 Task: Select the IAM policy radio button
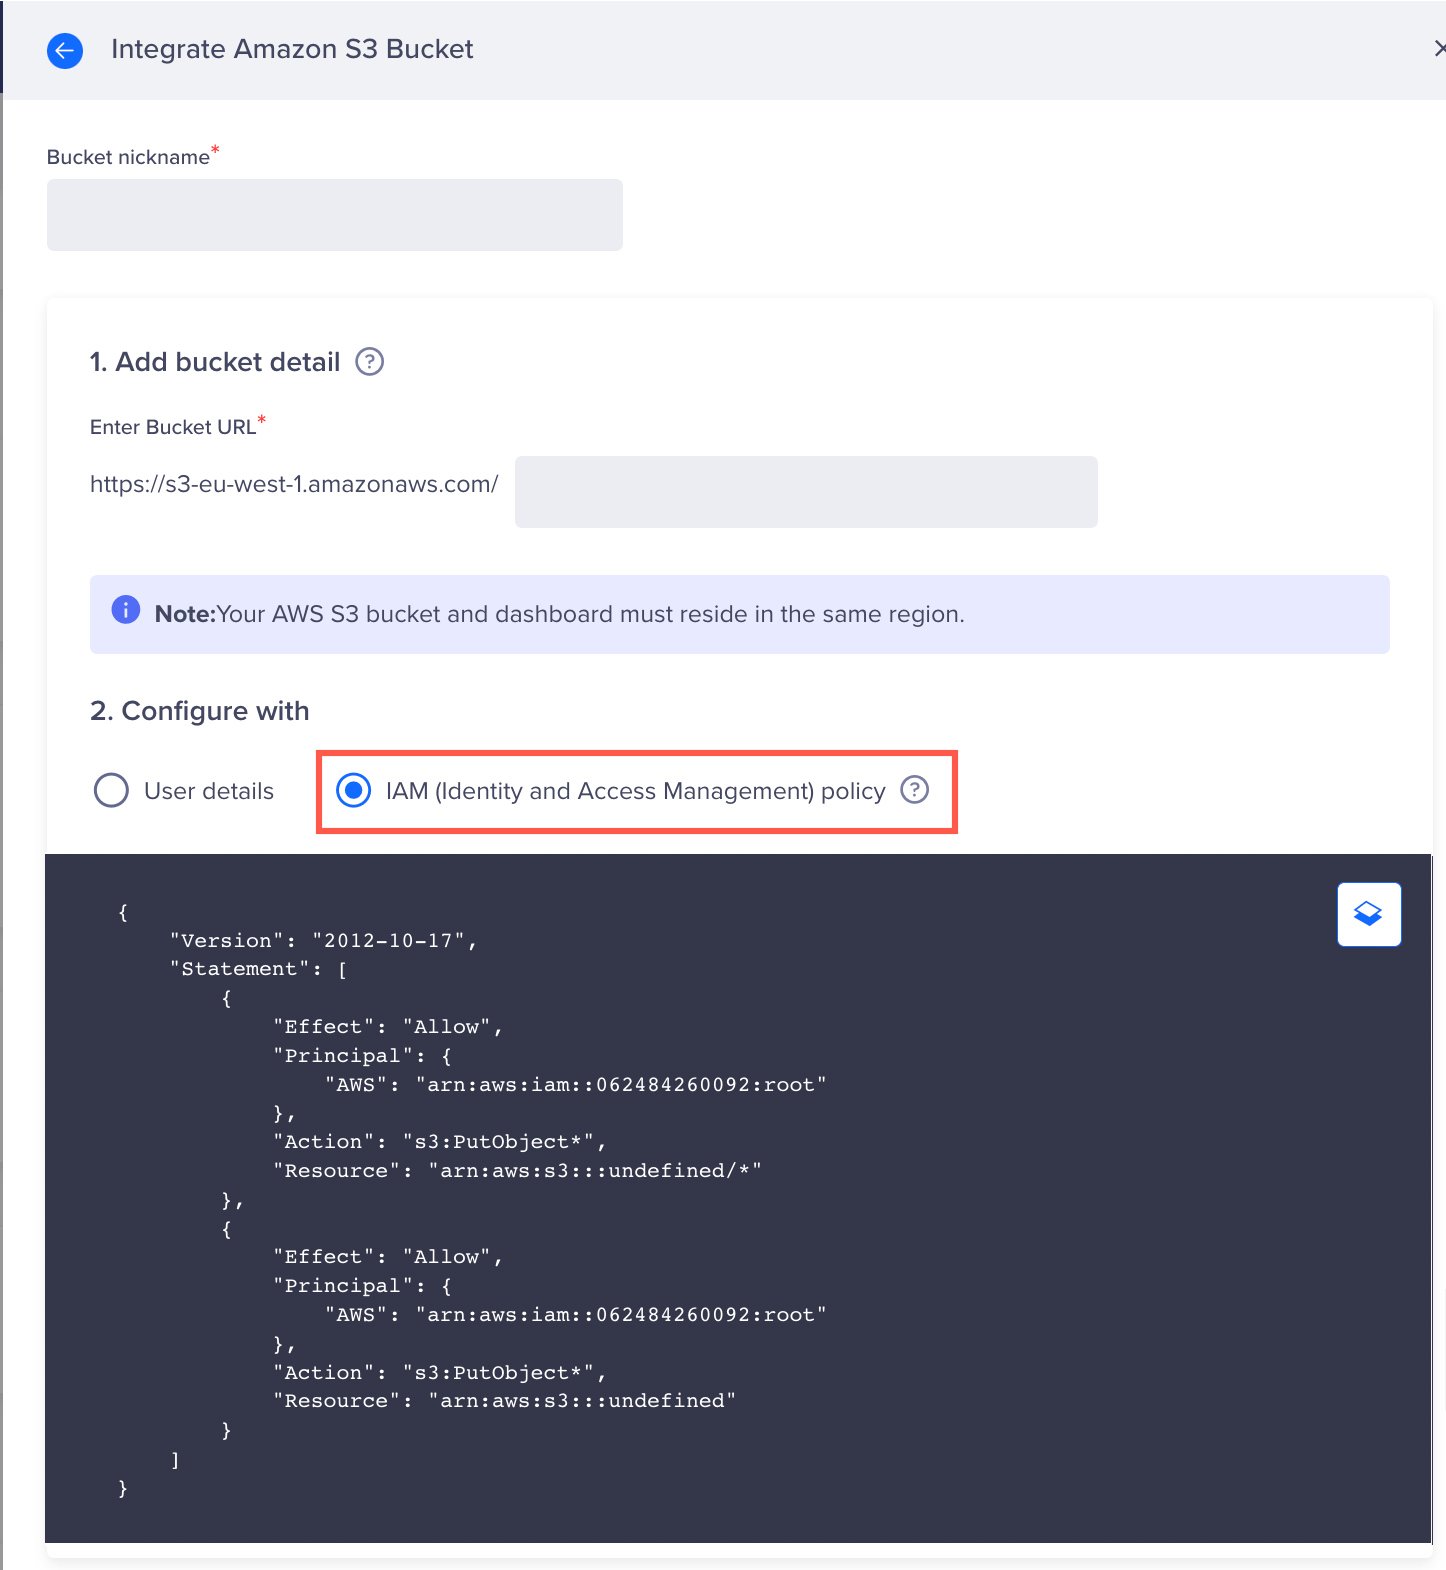354,791
